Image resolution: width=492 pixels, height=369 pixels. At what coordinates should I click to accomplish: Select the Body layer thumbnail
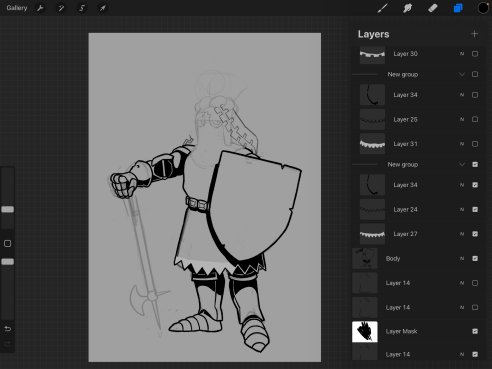(365, 258)
